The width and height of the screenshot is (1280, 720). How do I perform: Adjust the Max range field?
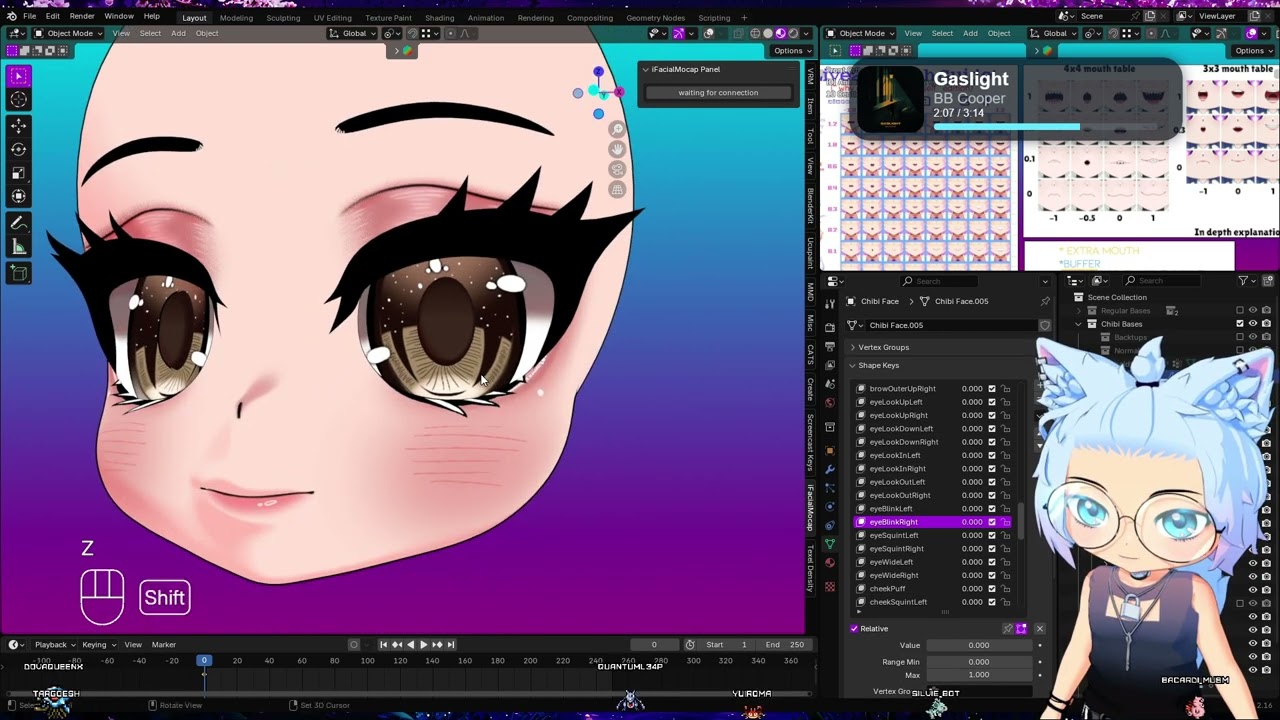coord(979,675)
